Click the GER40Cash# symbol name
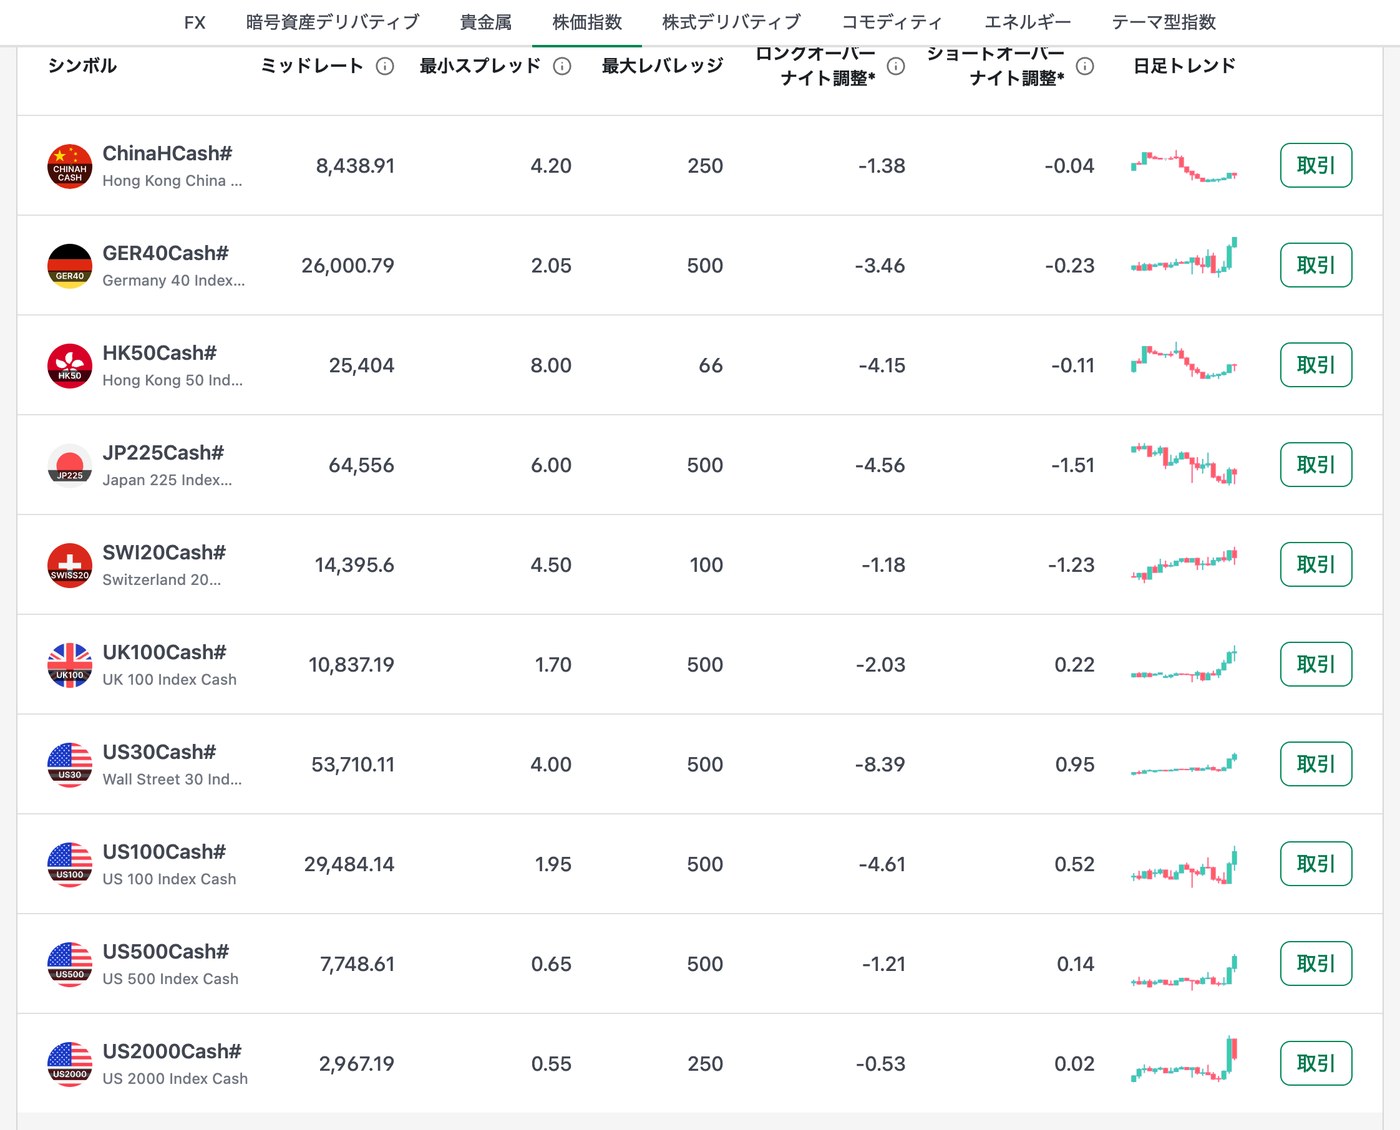The image size is (1400, 1130). 165,253
